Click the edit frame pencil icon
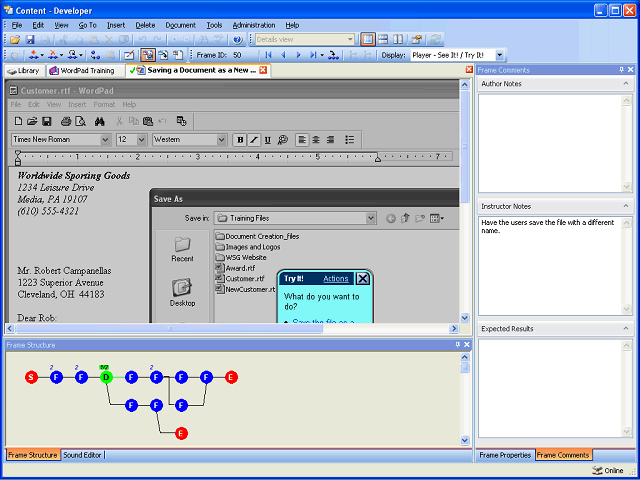 [x=129, y=55]
